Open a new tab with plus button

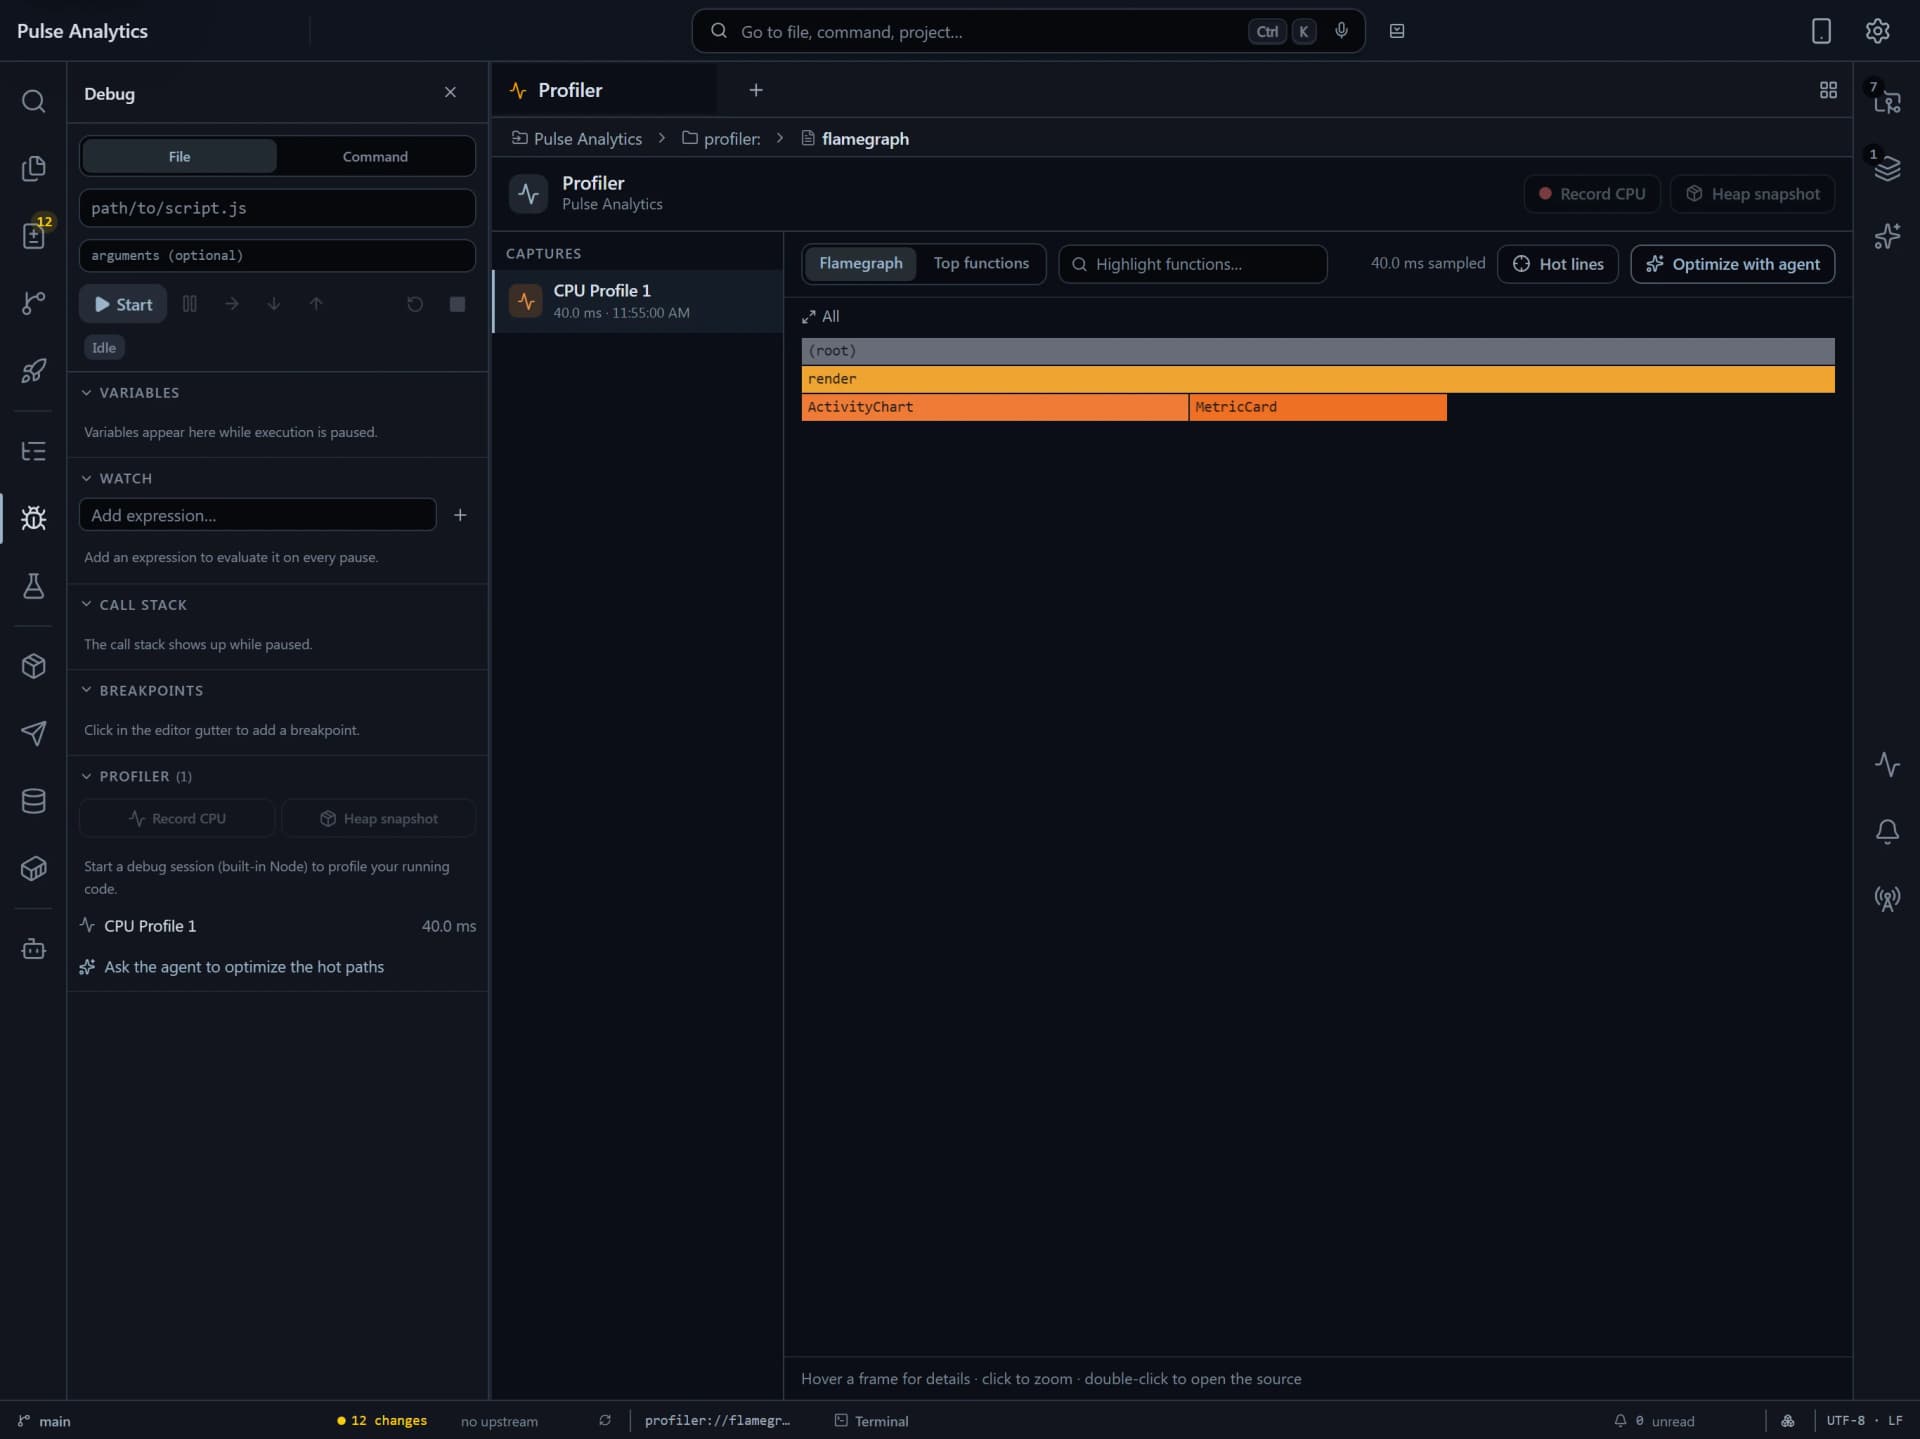click(x=756, y=90)
